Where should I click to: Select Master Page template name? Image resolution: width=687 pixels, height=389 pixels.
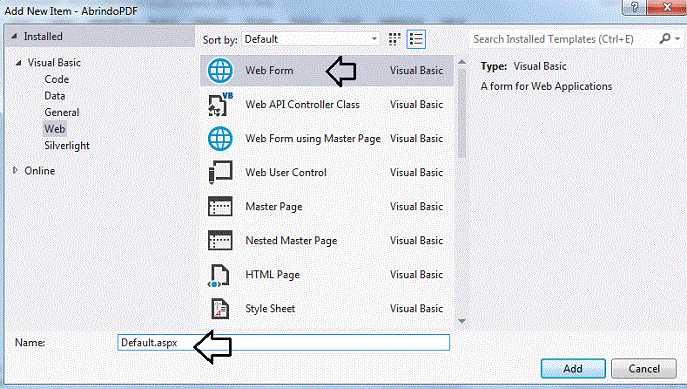(x=274, y=206)
